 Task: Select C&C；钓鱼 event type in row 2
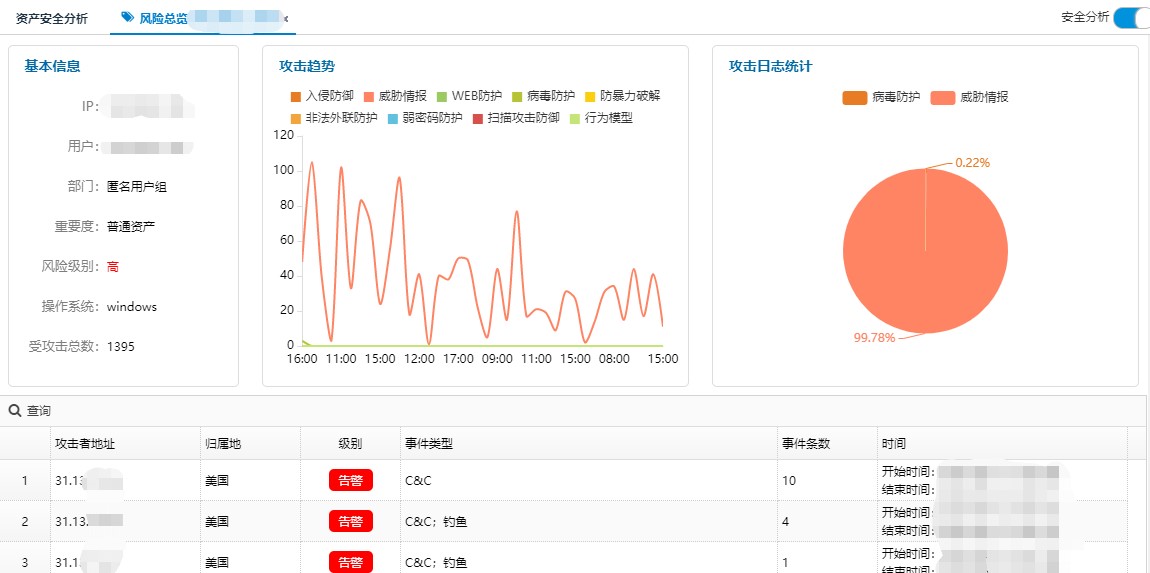click(x=436, y=522)
